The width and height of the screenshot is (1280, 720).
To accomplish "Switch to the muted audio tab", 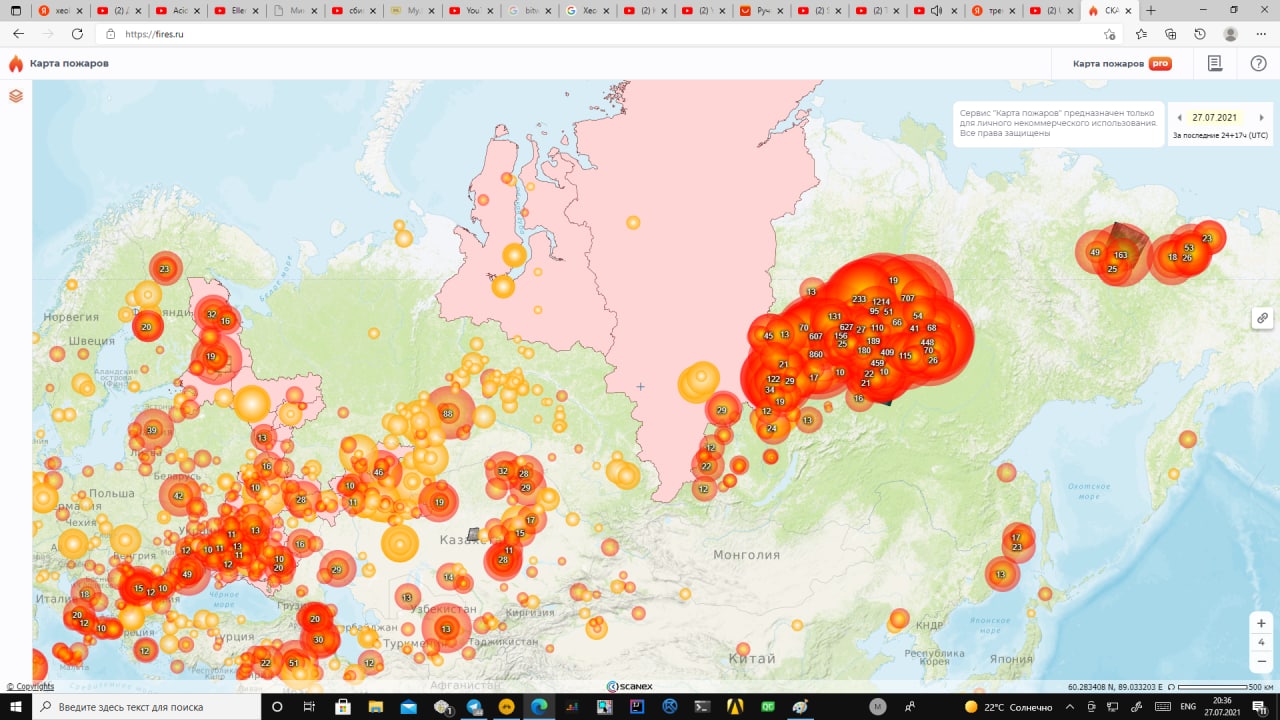I will point(938,10).
